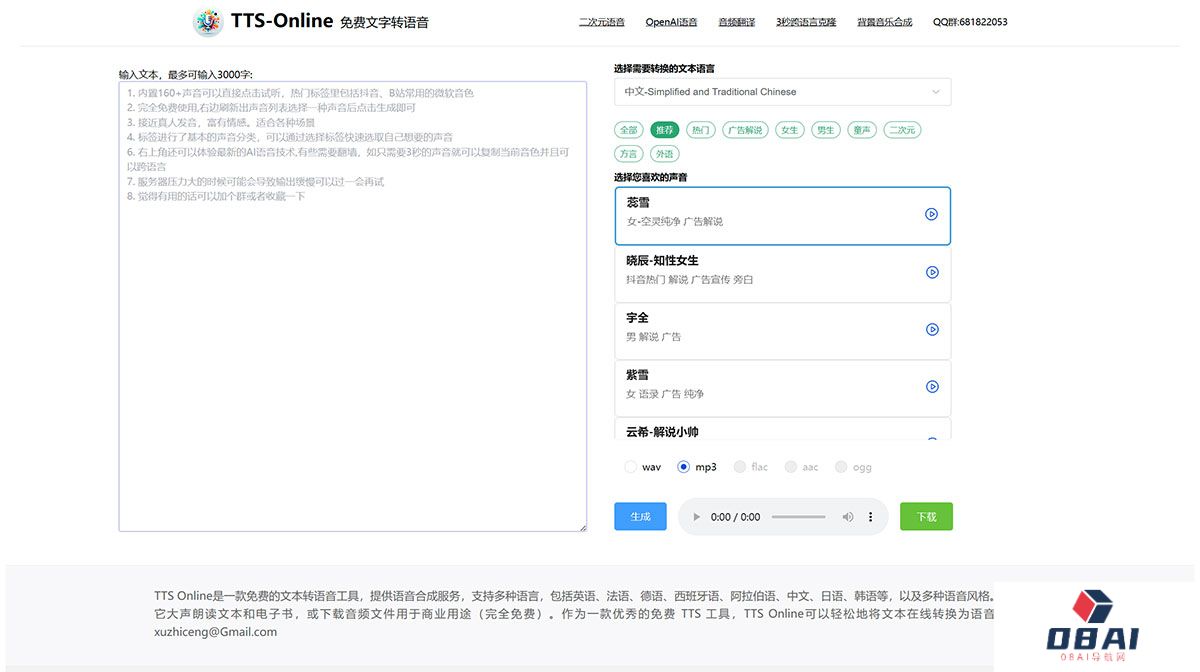Open 二次元语音 nav link

pyautogui.click(x=602, y=22)
